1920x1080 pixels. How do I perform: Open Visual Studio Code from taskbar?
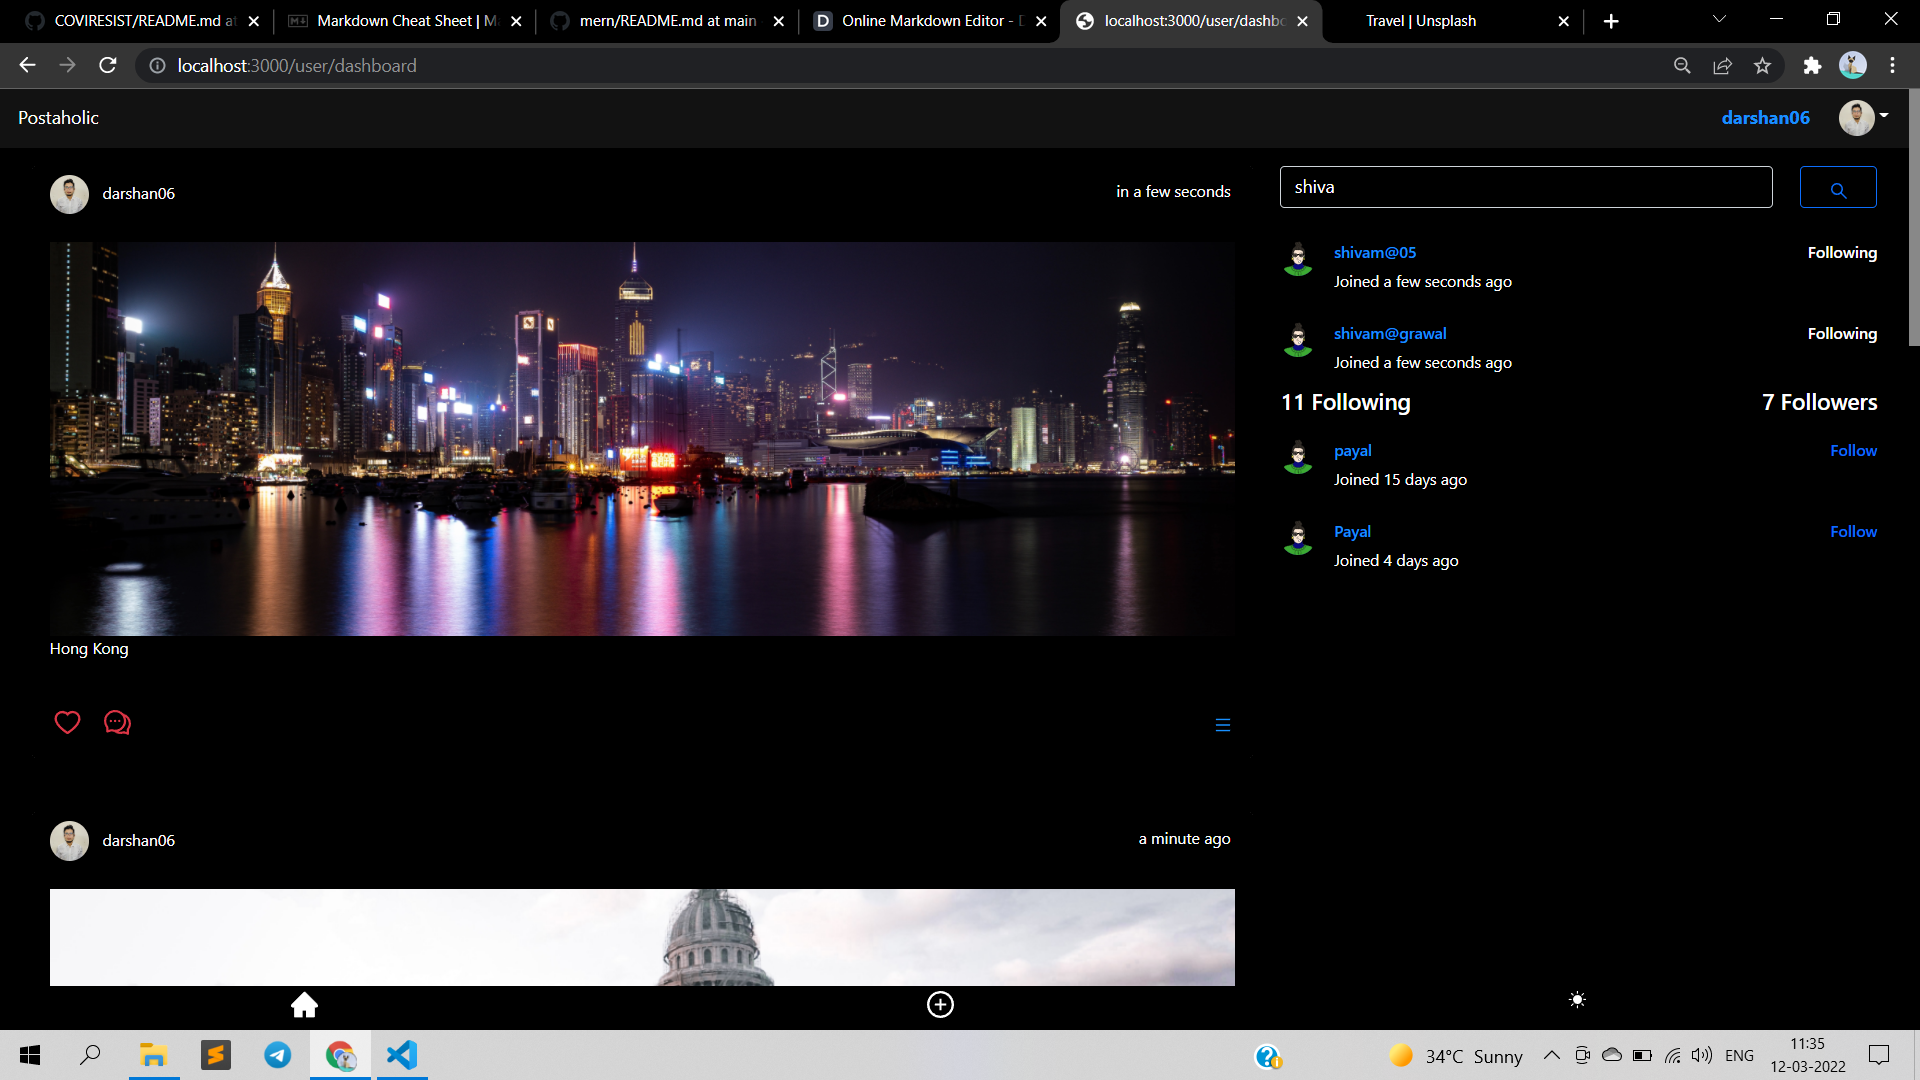(x=402, y=1055)
